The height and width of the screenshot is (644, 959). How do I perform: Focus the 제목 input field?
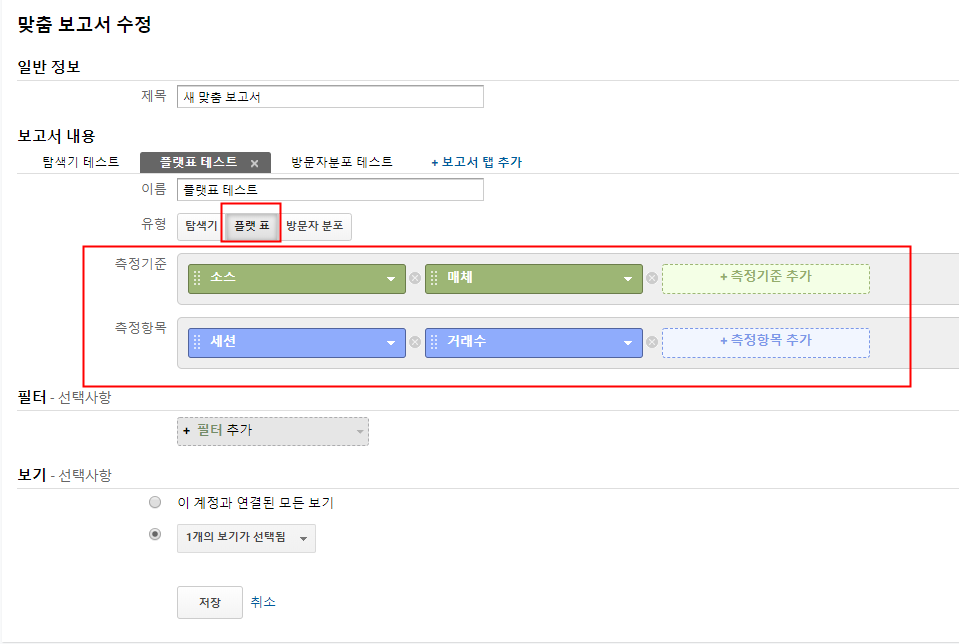click(x=330, y=97)
